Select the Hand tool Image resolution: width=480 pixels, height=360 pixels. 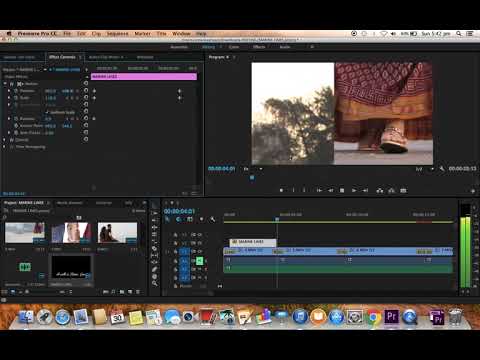tap(155, 276)
